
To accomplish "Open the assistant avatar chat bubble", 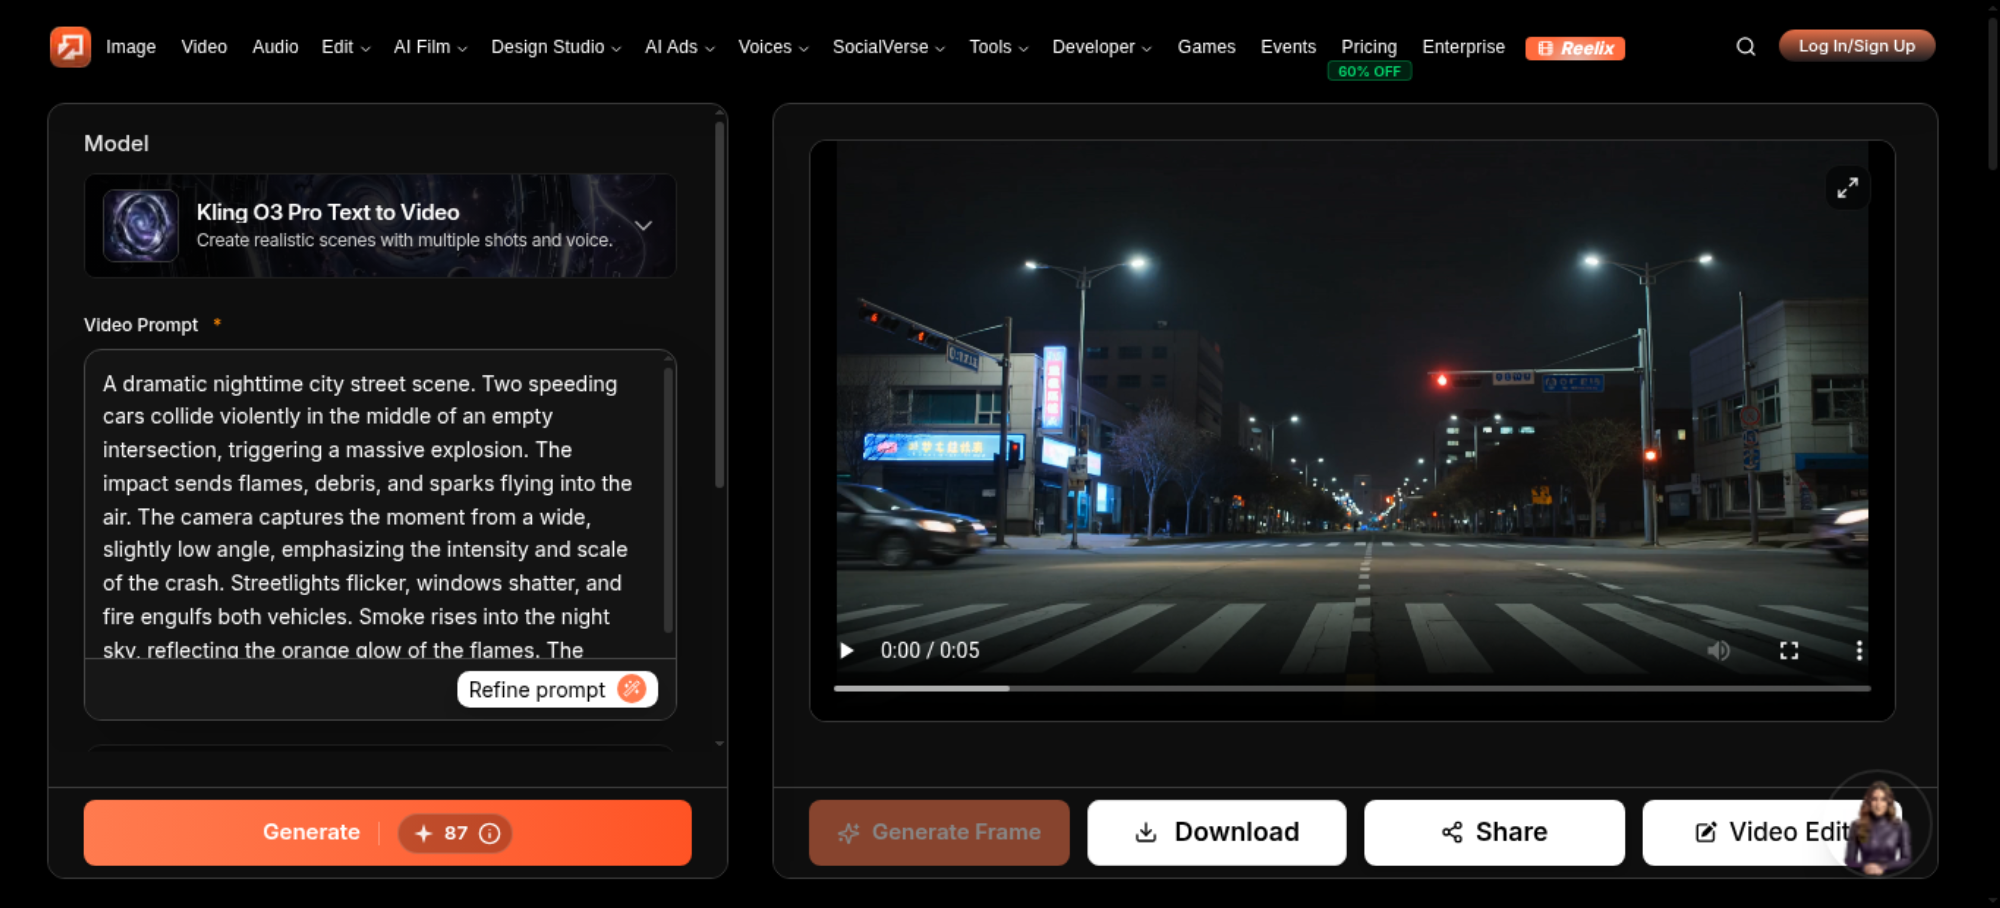I will point(1880,824).
